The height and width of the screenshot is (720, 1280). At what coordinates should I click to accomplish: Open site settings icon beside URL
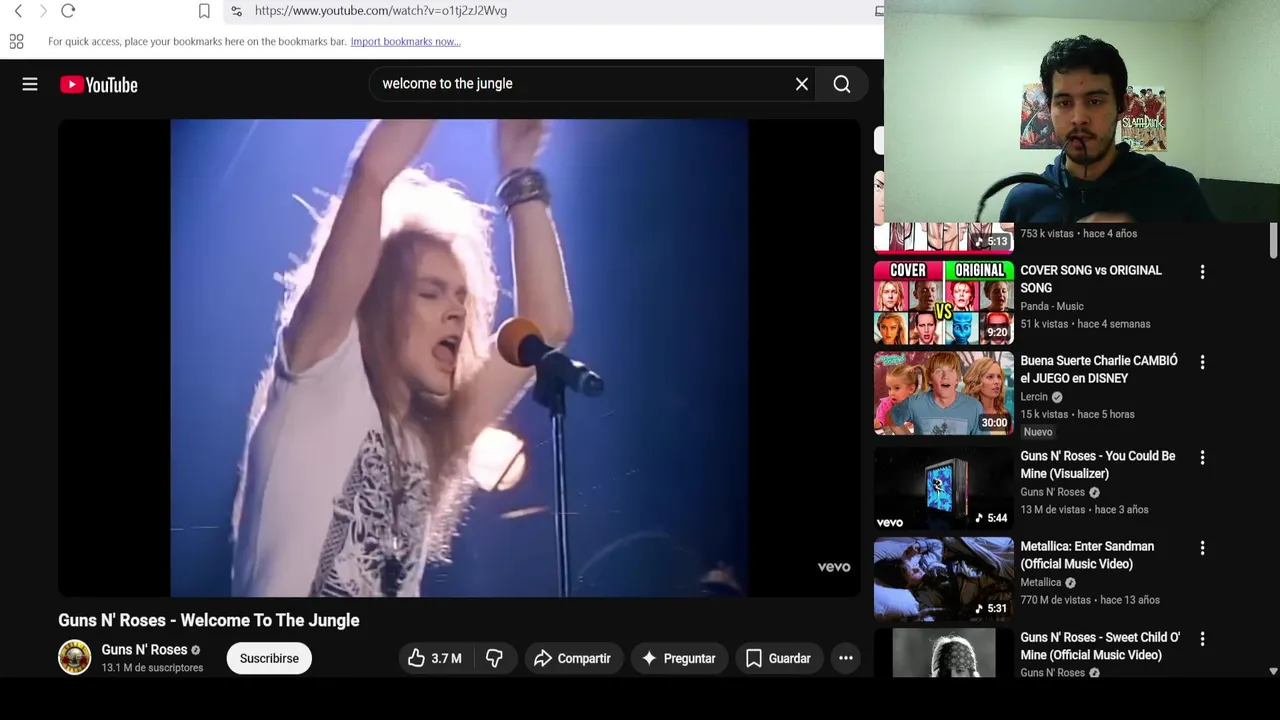(x=236, y=11)
